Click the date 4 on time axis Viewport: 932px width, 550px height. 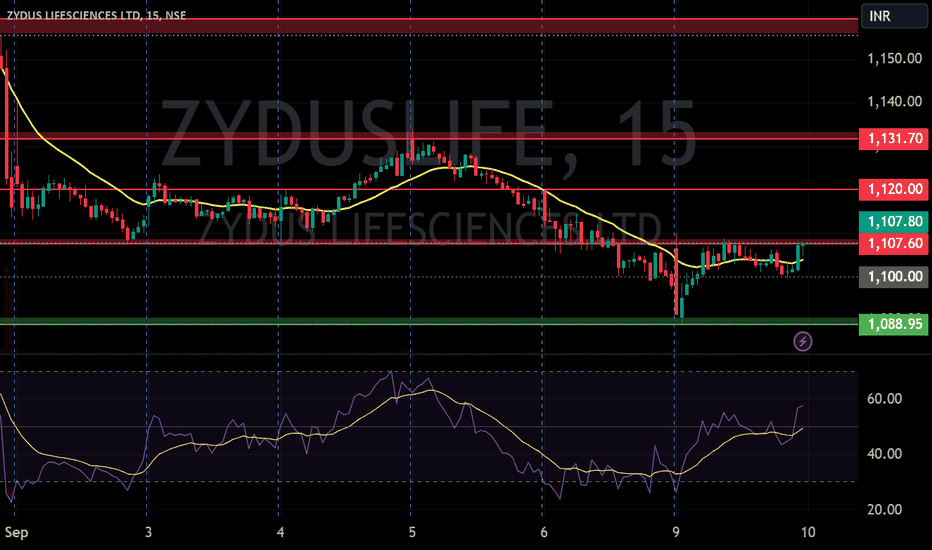click(x=280, y=532)
